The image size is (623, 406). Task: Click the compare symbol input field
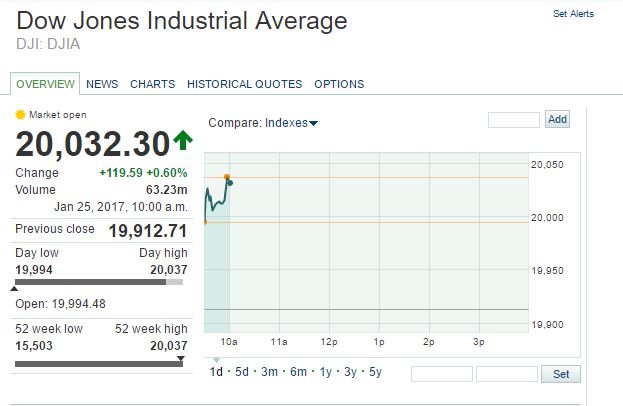pyautogui.click(x=514, y=120)
